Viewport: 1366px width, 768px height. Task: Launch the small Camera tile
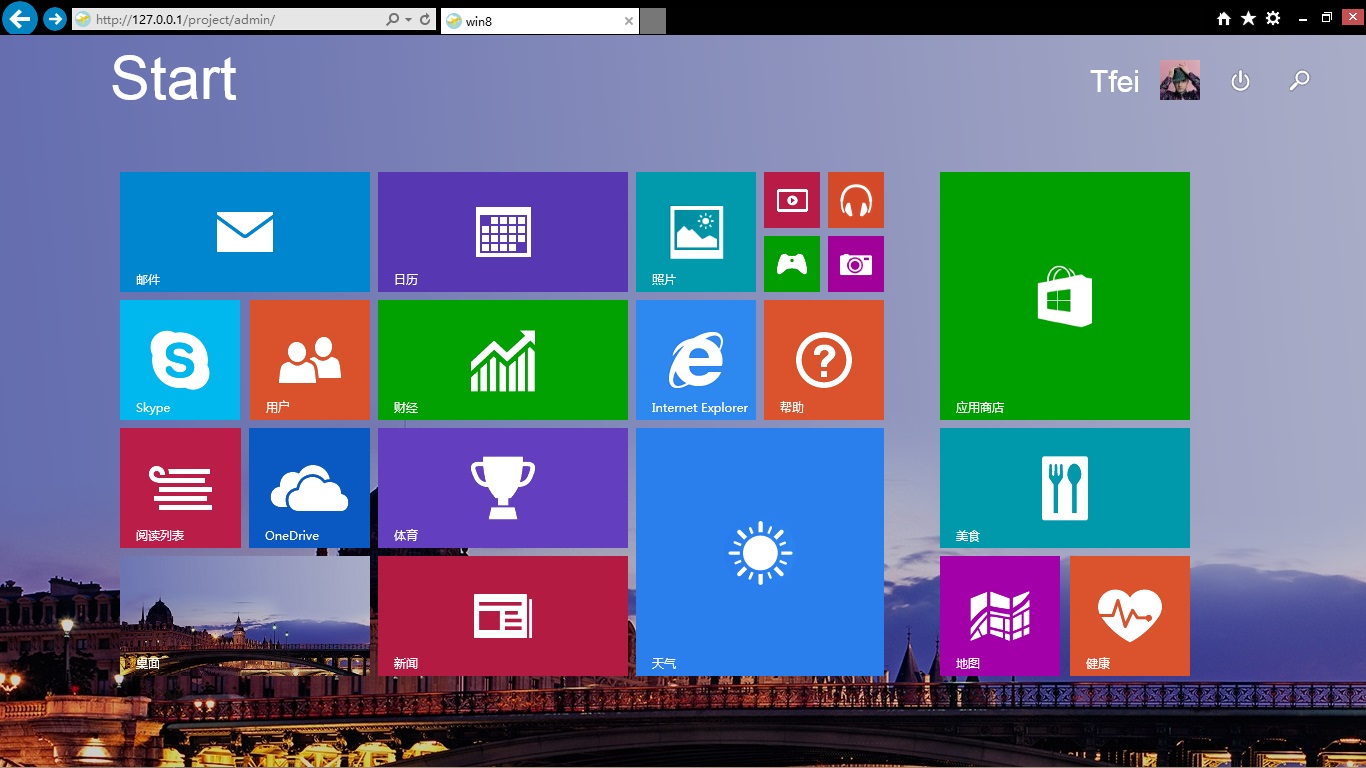pyautogui.click(x=856, y=264)
